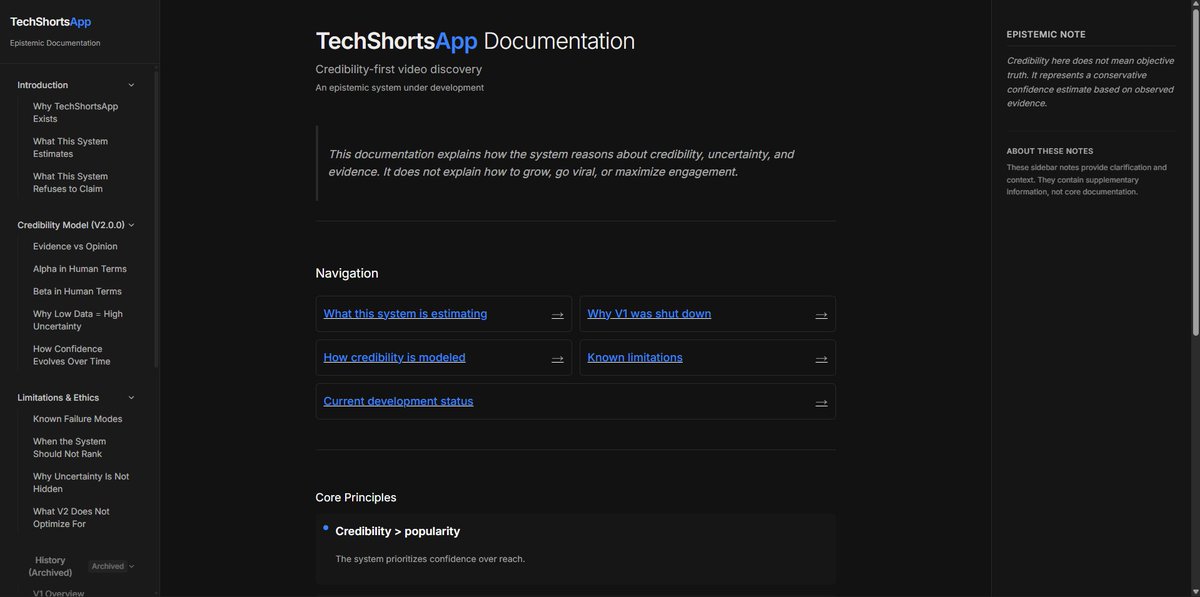Click the Navigation section heading

[x=347, y=273]
